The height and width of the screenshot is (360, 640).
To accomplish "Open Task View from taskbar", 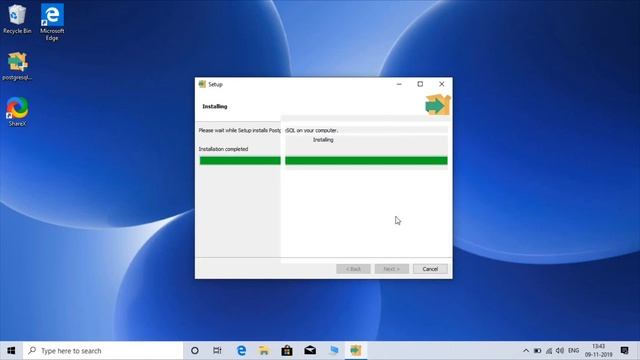I will point(217,351).
